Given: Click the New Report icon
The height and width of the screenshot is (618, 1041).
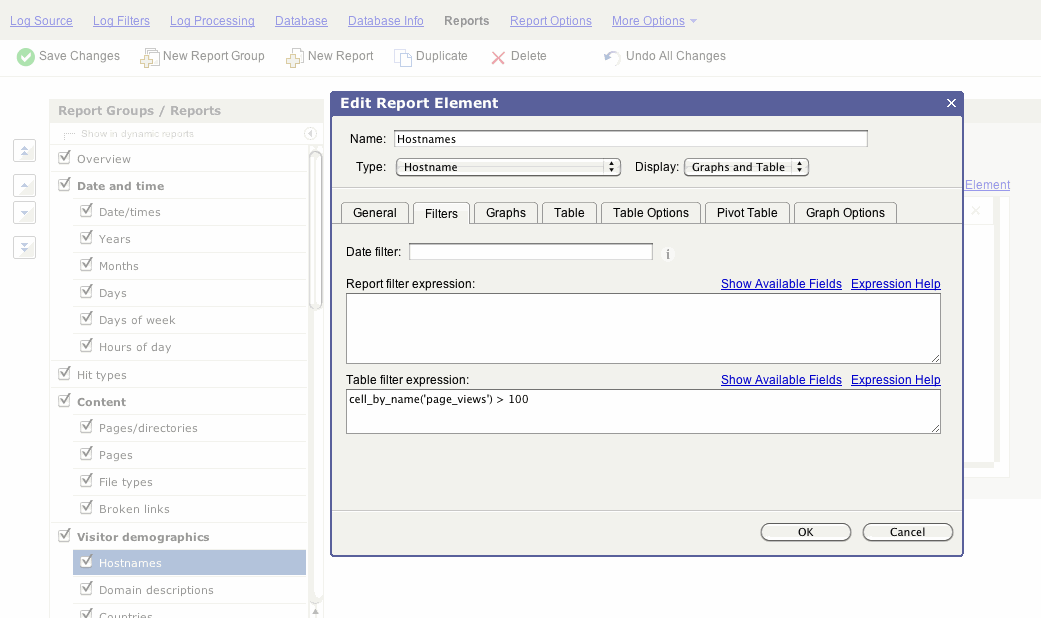Looking at the screenshot, I should point(295,57).
